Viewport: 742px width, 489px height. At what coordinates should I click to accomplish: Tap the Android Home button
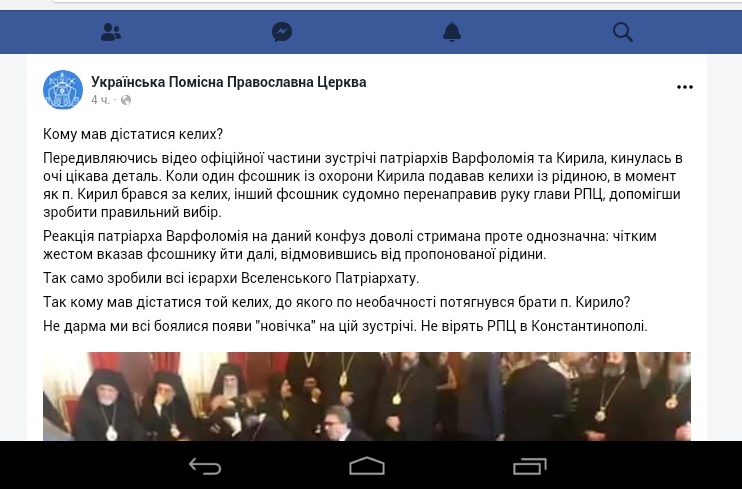point(367,466)
